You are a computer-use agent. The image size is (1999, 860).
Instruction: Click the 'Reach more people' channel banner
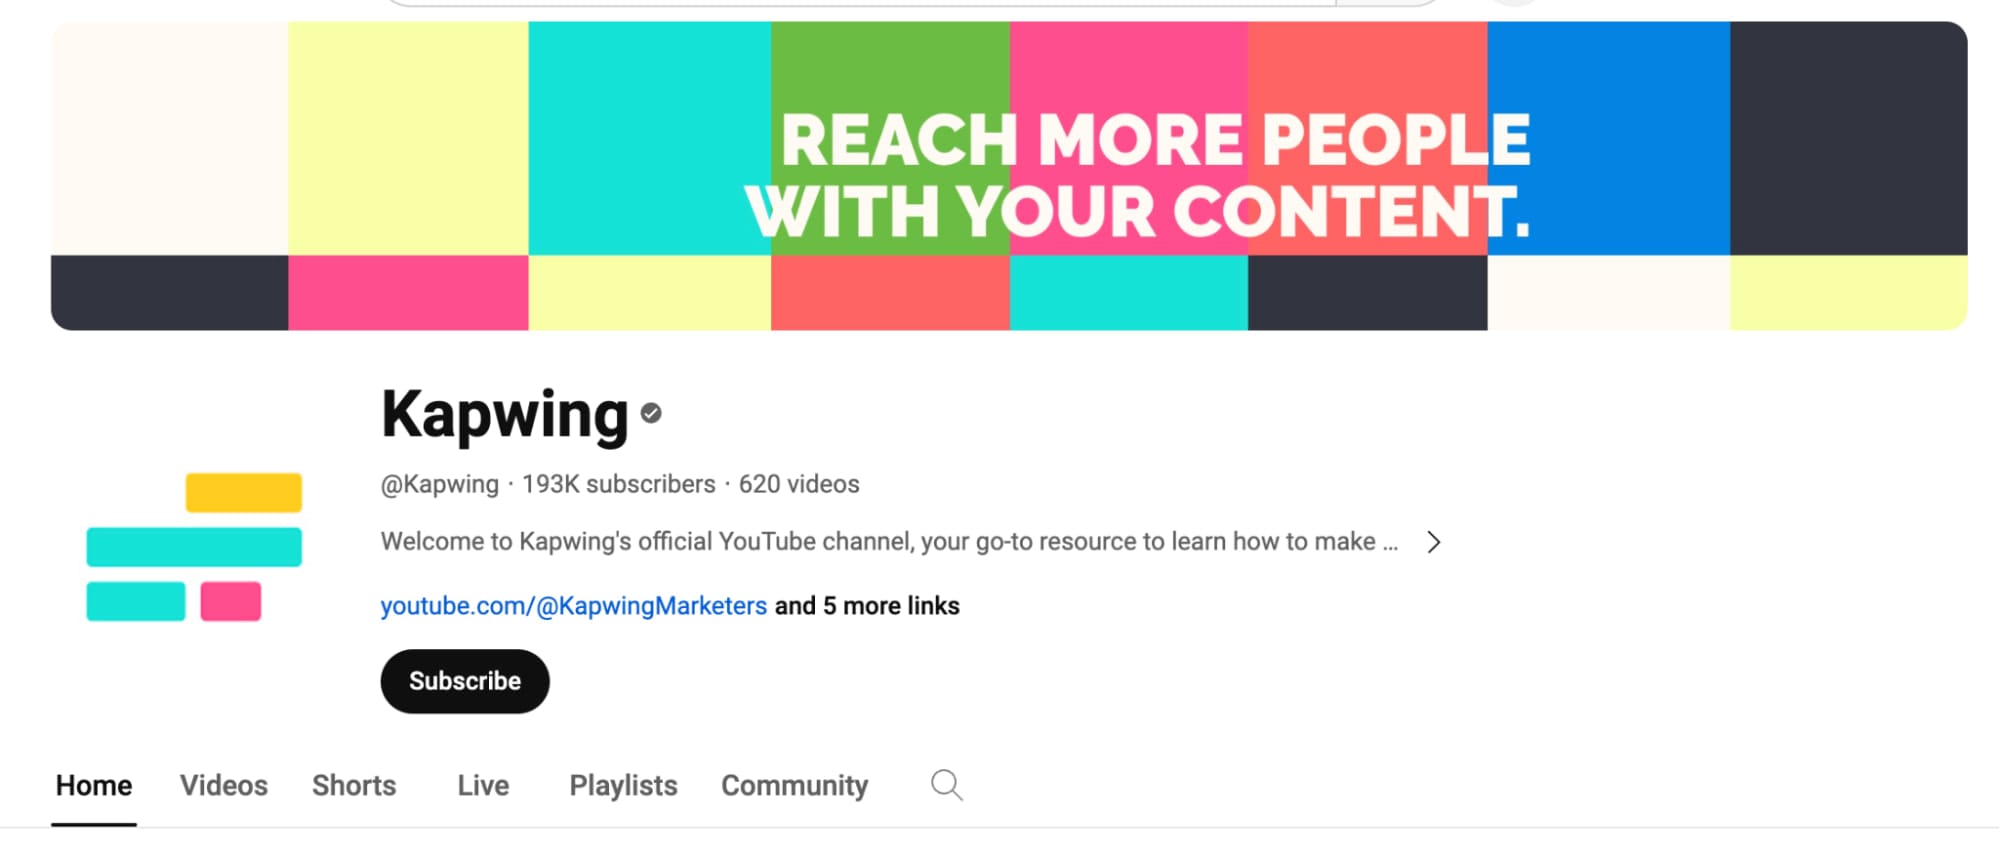point(1009,176)
